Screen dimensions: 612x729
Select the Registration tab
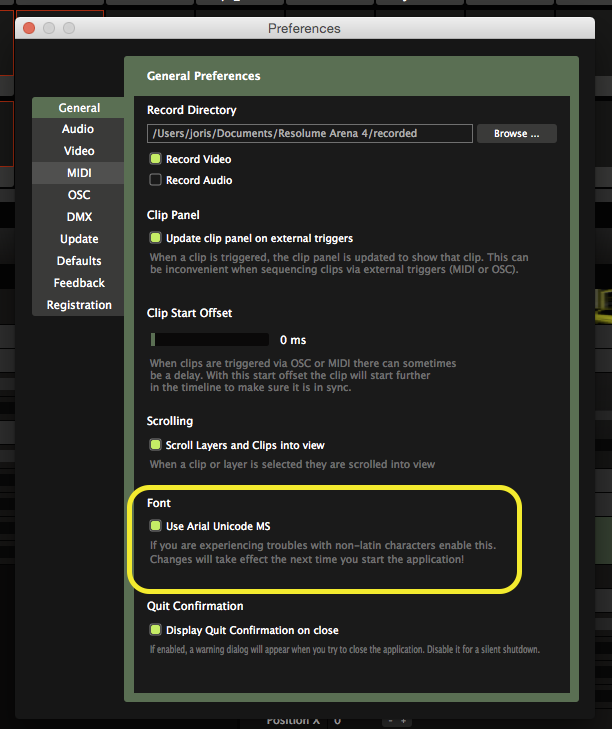(79, 305)
